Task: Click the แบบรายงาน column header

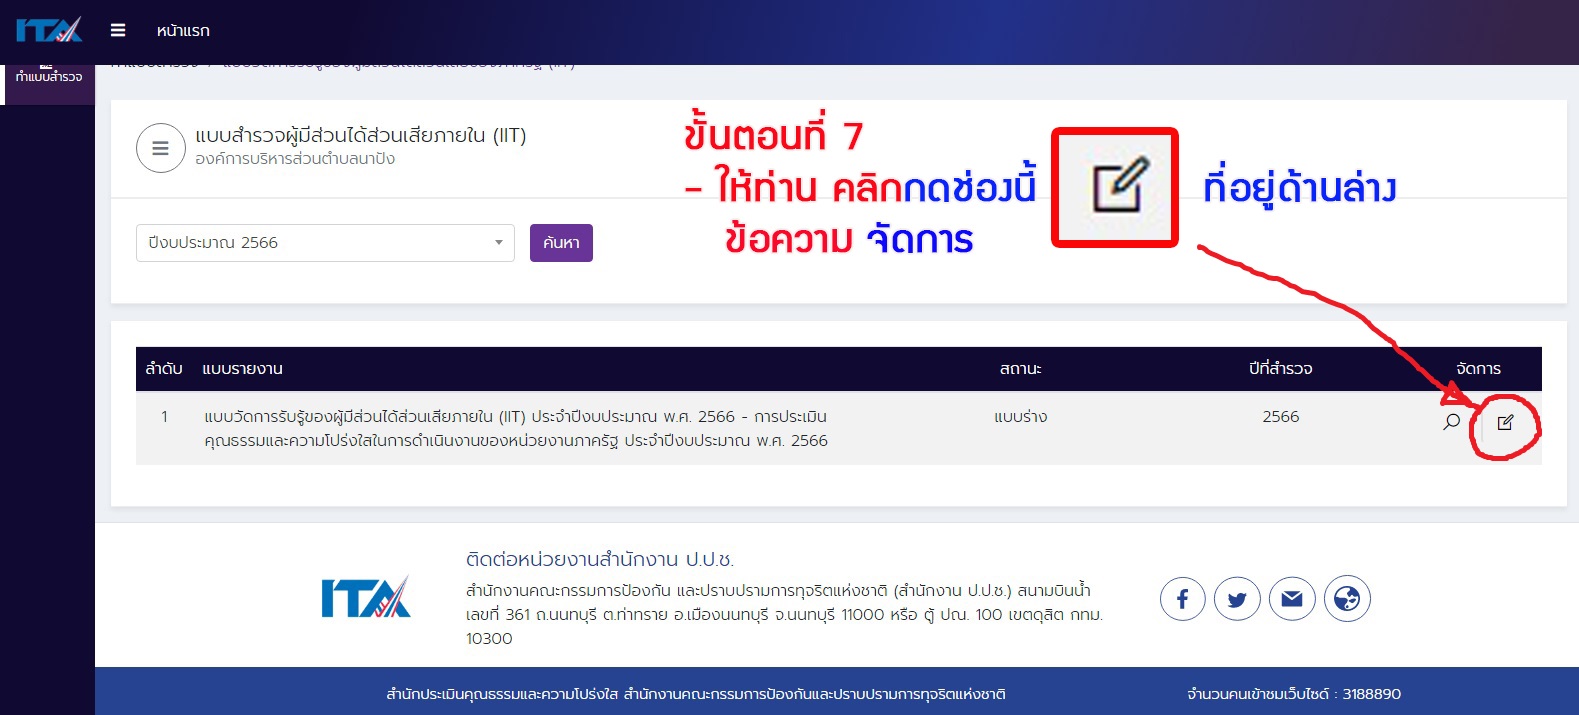Action: pos(242,369)
